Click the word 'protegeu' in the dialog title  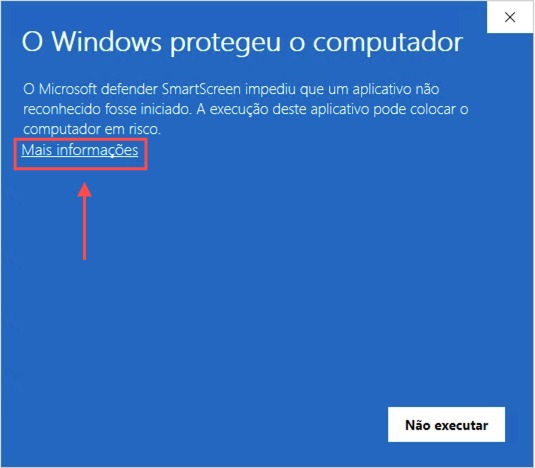[225, 43]
